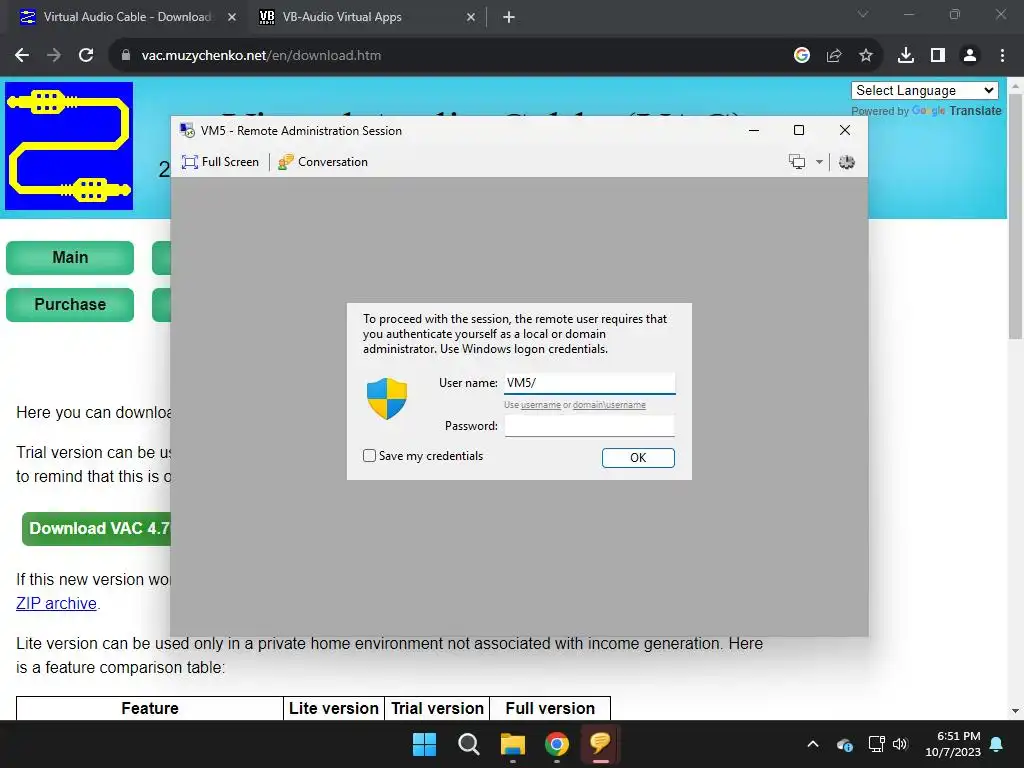Click the User name input field

click(x=589, y=383)
